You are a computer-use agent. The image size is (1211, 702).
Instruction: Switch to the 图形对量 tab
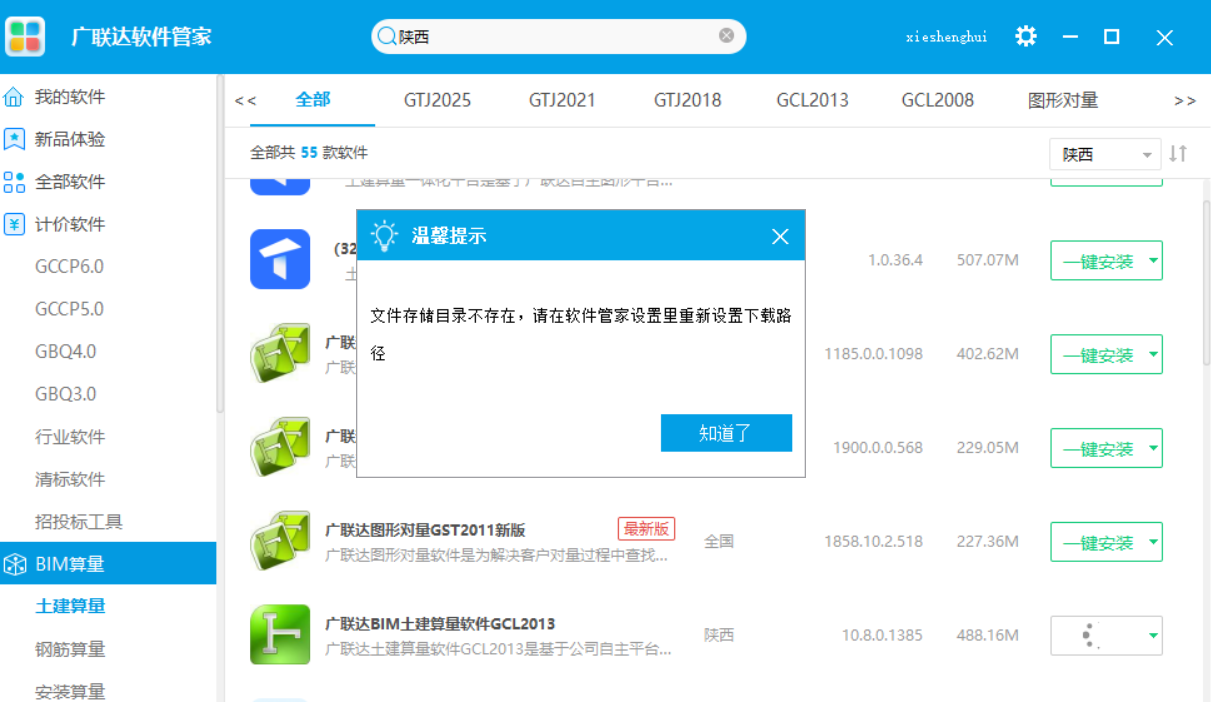tap(1063, 100)
